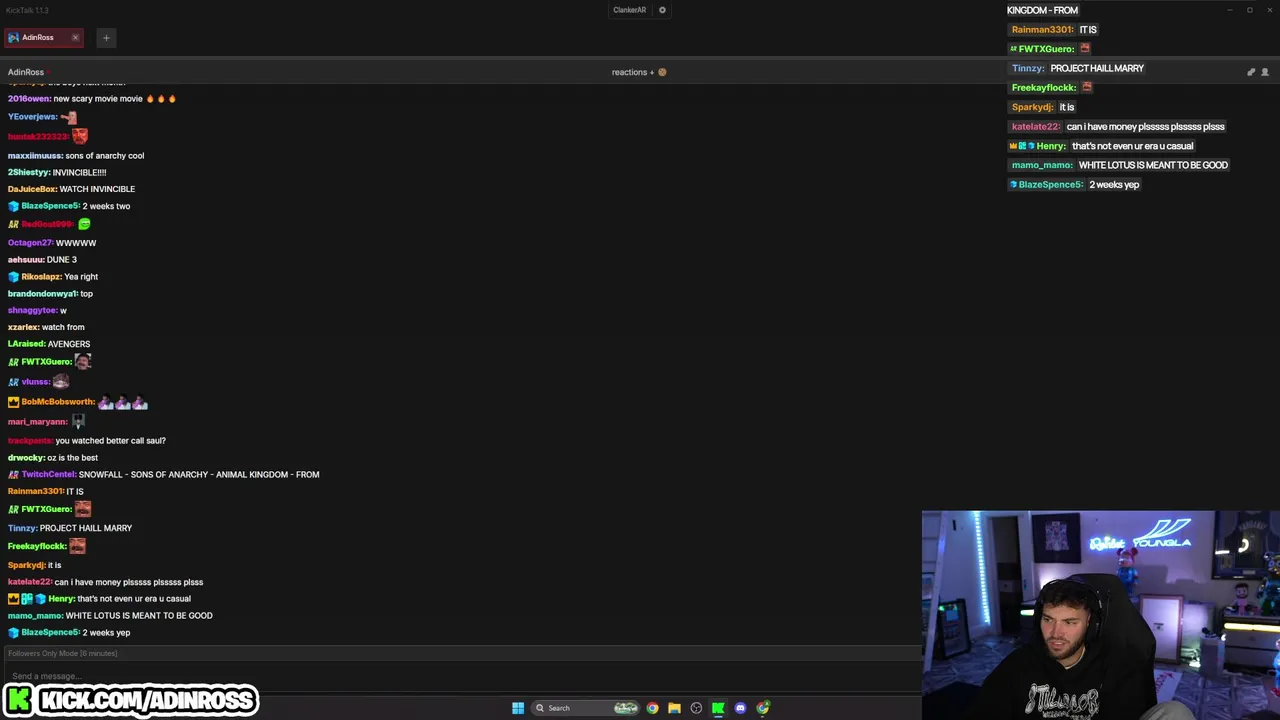The height and width of the screenshot is (720, 1280).
Task: Click username mamo_mamo in main chat
Action: [35, 616]
